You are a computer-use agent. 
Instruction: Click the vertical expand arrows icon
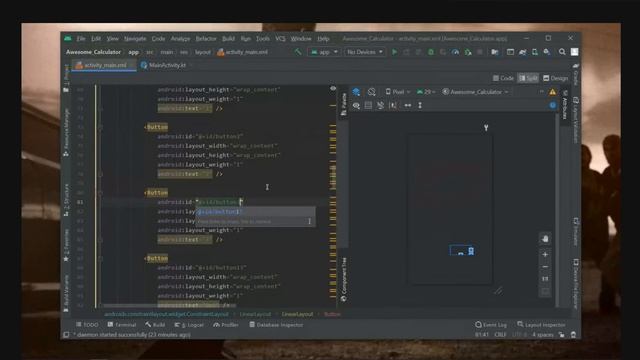point(420,105)
